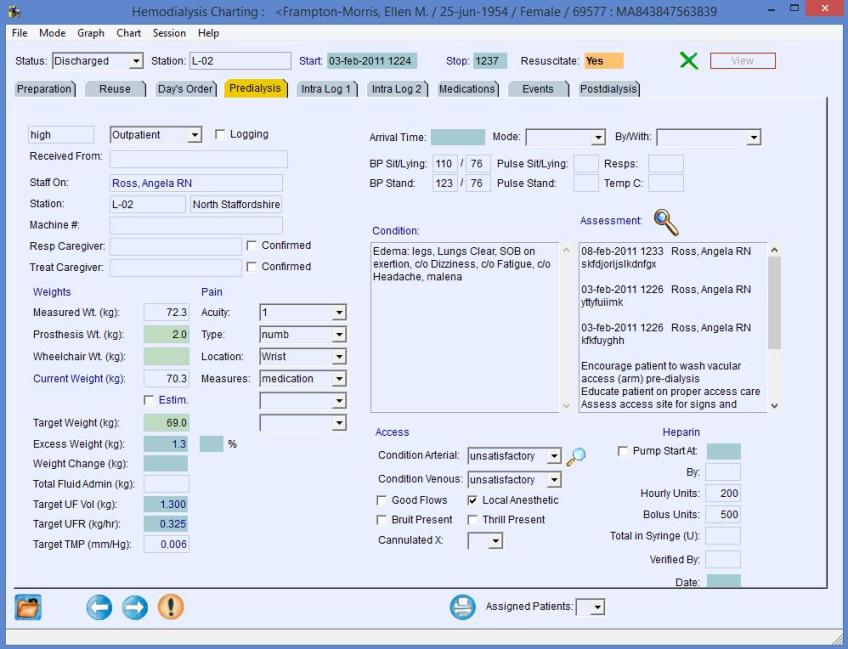Click the yellow Resuscitate Yes field
The width and height of the screenshot is (848, 649).
(604, 61)
